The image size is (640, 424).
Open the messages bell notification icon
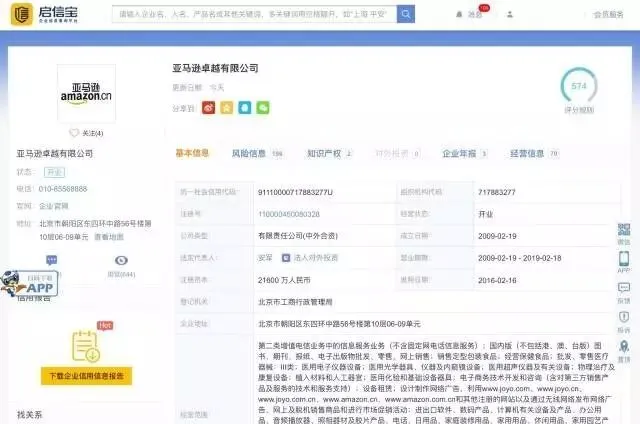coord(459,14)
